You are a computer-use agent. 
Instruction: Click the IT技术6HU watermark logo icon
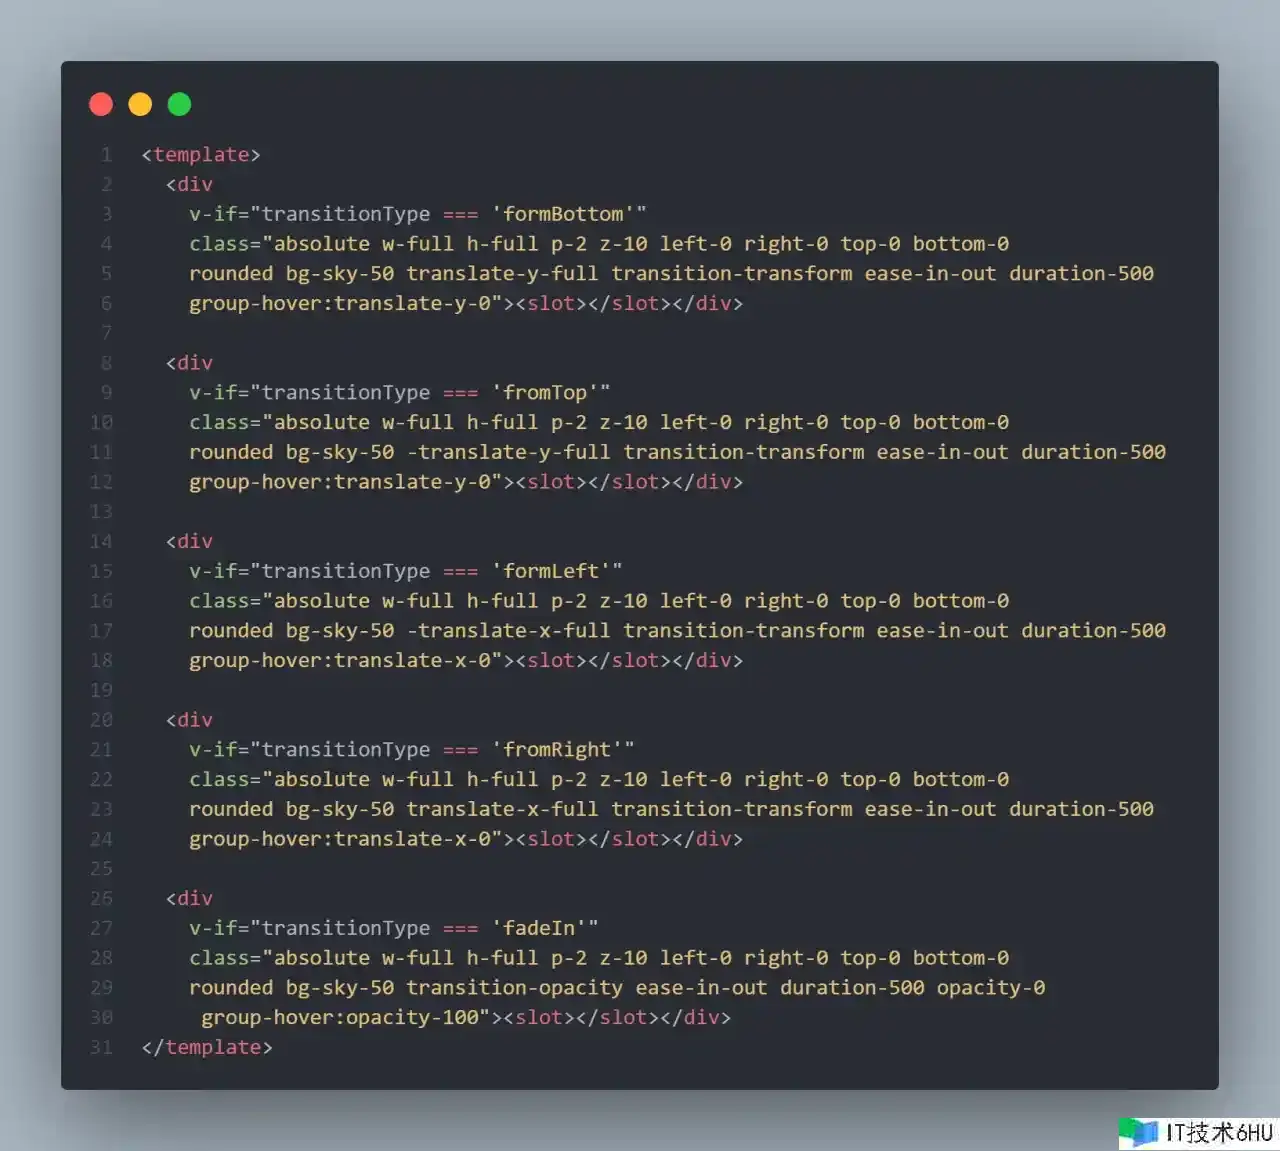[x=1138, y=1132]
